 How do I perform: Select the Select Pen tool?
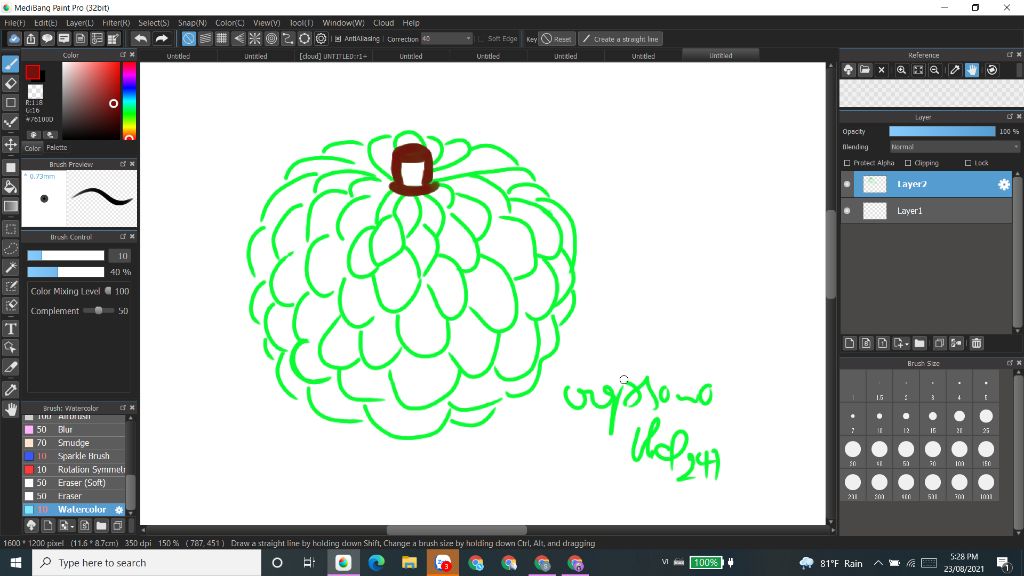point(10,286)
